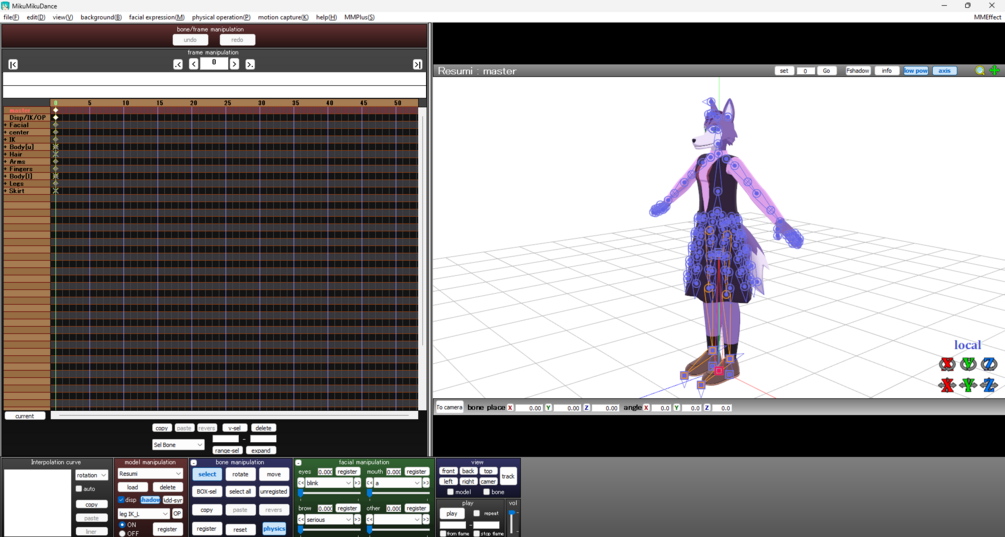Toggle the low pow button
Viewport: 1005px width, 537px height.
click(915, 70)
